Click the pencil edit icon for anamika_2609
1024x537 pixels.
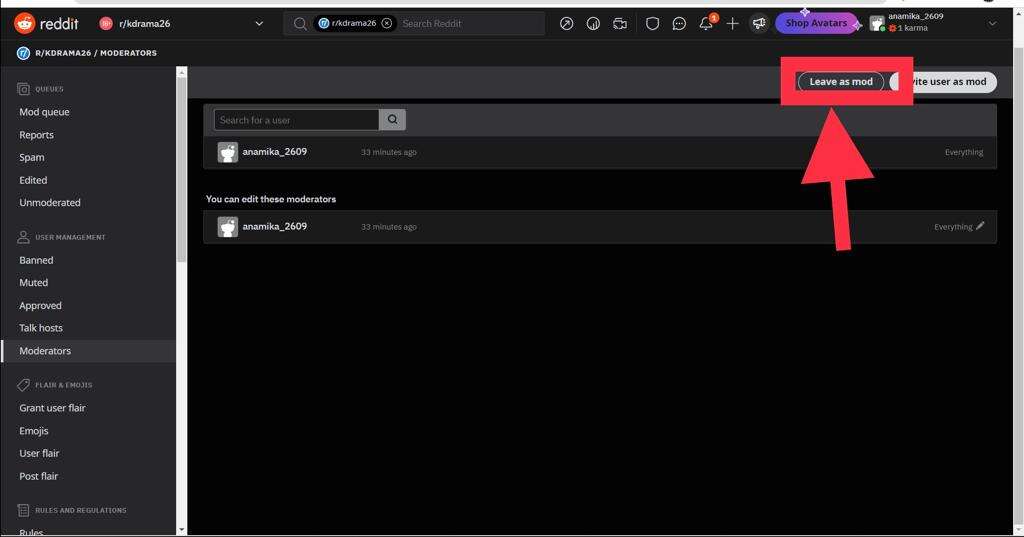point(980,226)
